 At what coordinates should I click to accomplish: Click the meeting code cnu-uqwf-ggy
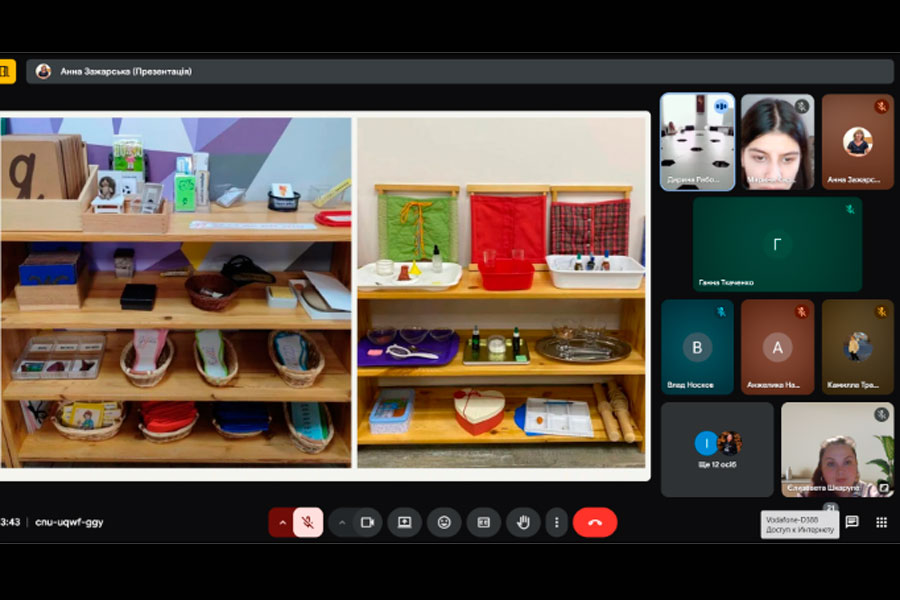(69, 522)
